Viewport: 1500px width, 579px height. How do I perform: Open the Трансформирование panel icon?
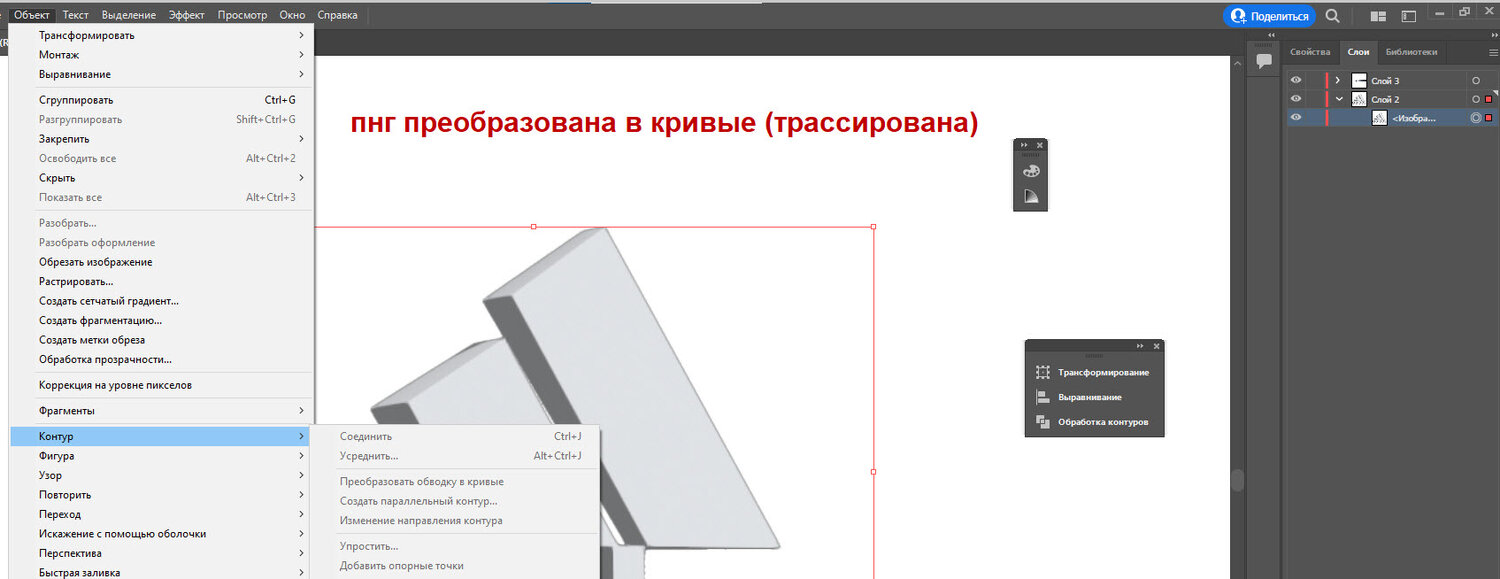tap(1042, 372)
